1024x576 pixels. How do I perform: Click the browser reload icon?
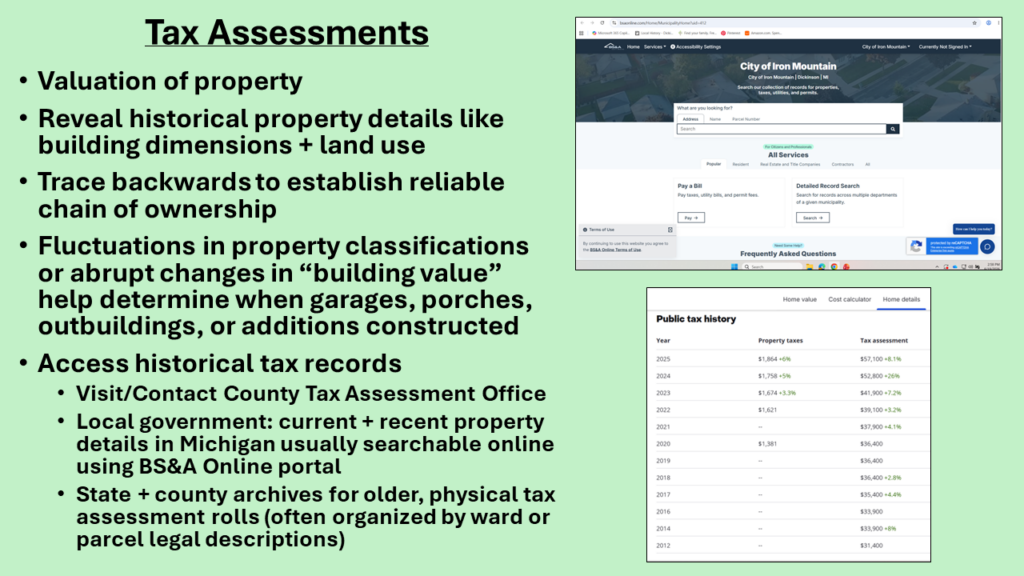coord(602,23)
